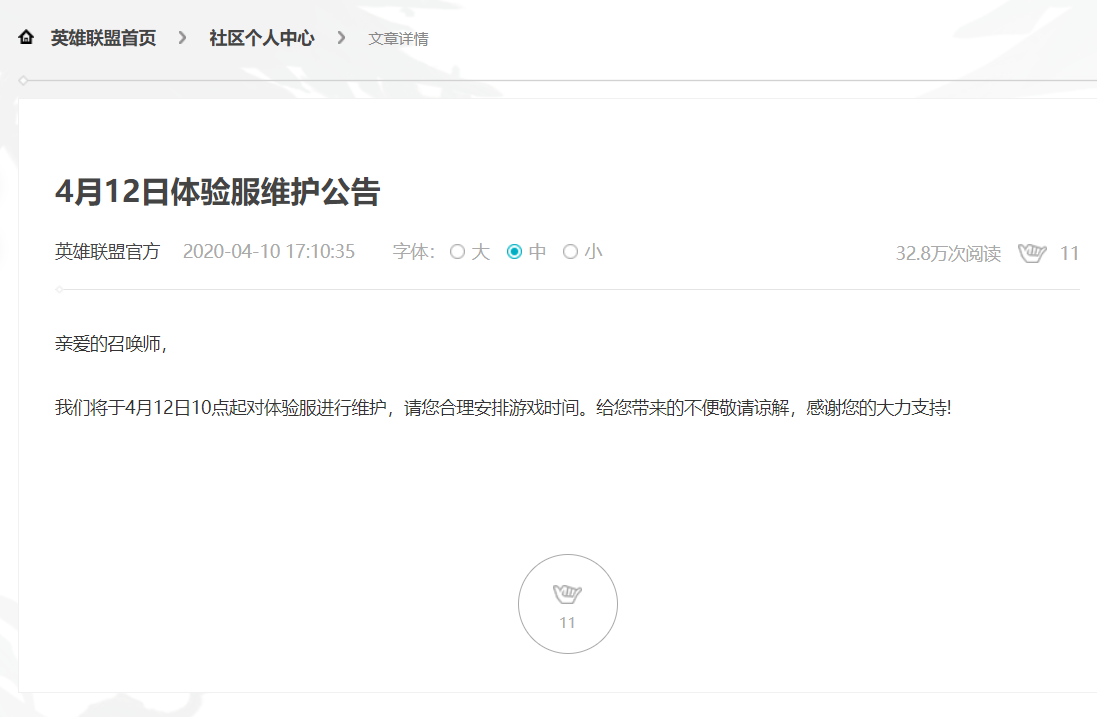The width and height of the screenshot is (1097, 717).
Task: Click the 字体: label
Action: click(x=413, y=252)
